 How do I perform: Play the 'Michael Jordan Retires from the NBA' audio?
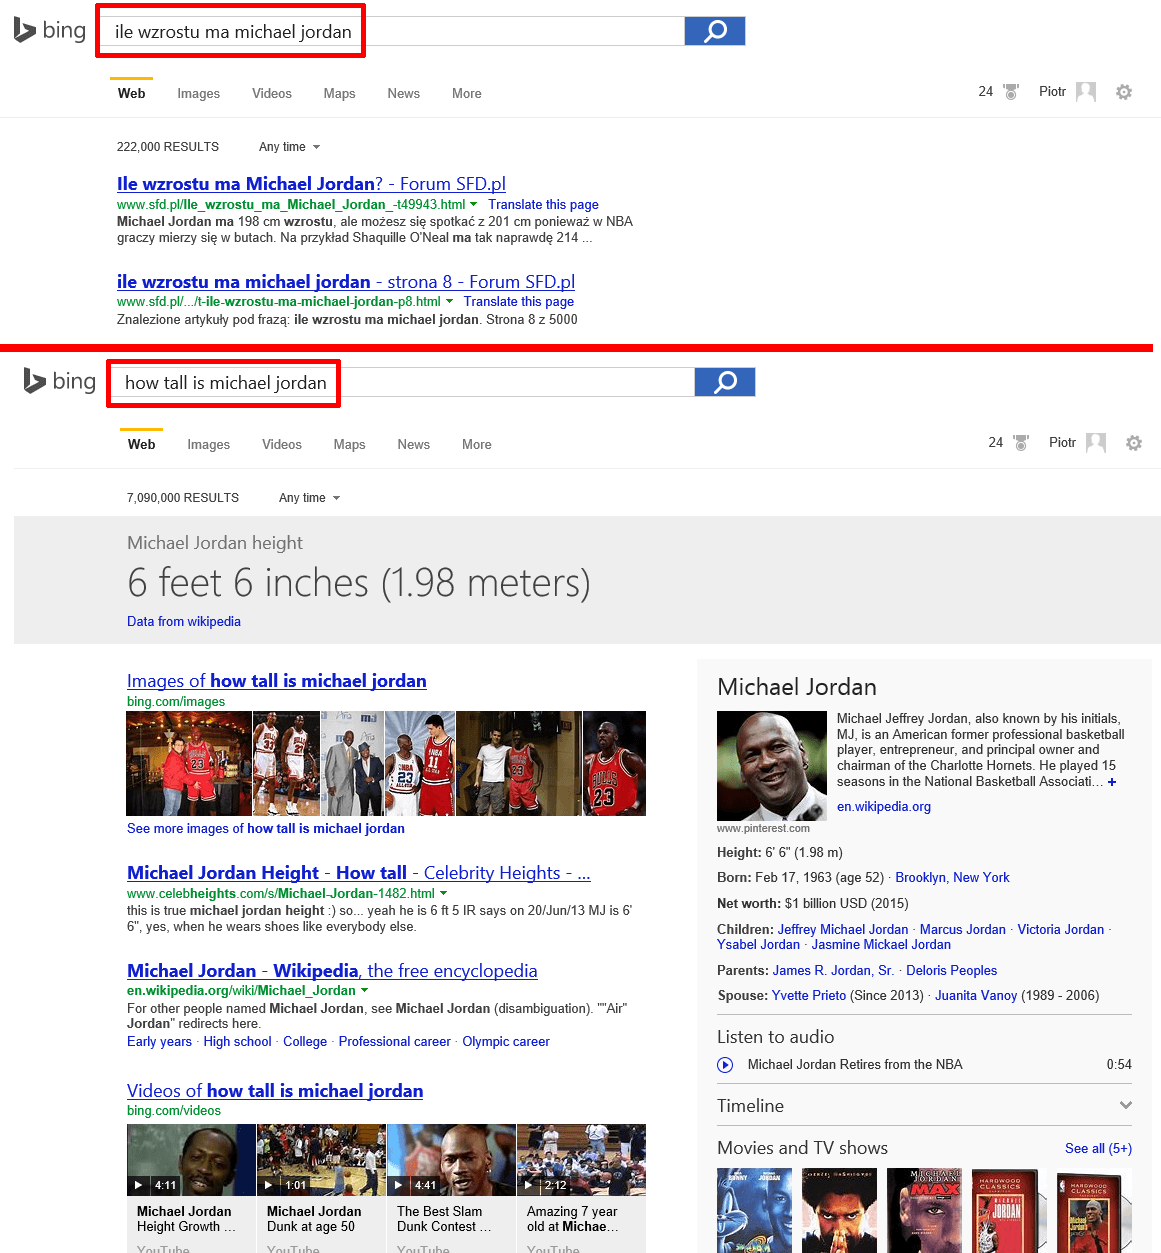(725, 1065)
